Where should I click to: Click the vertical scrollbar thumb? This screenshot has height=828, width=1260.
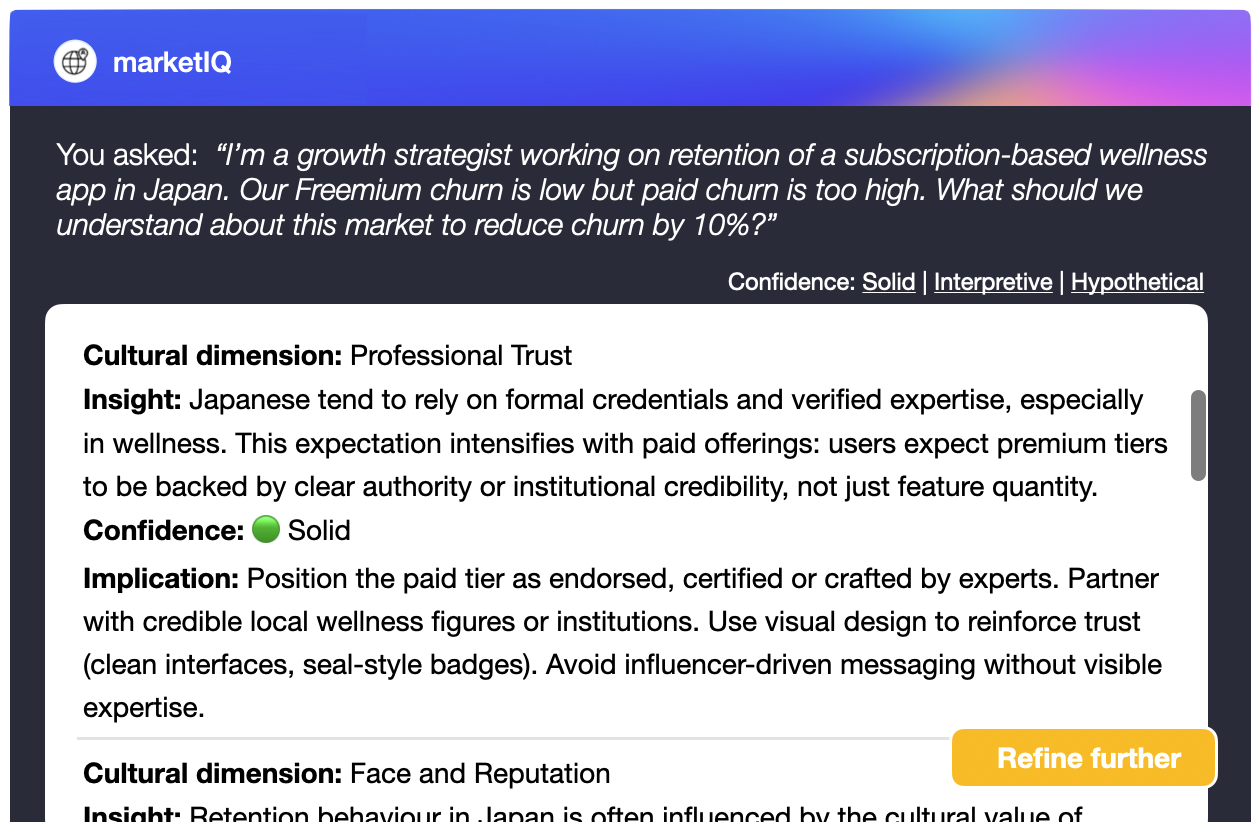coord(1198,435)
